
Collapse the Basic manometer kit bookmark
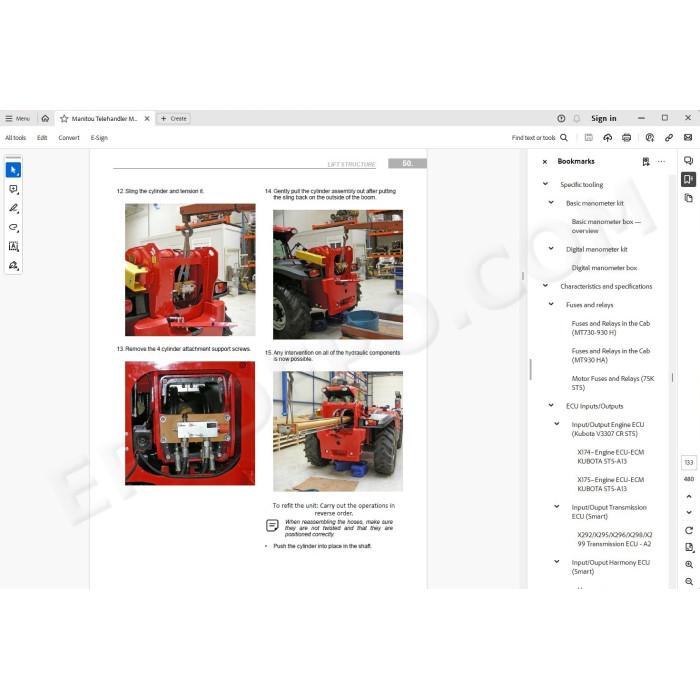pos(551,203)
